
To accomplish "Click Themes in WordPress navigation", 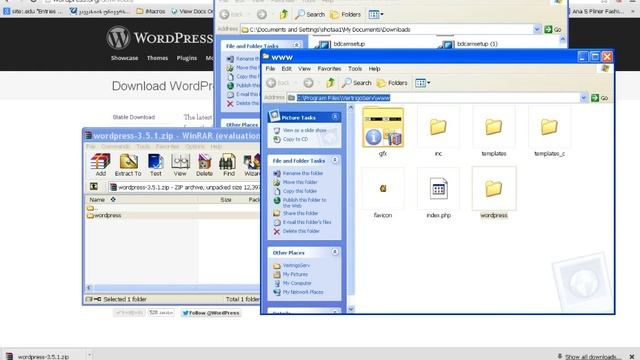I will pyautogui.click(x=158, y=58).
